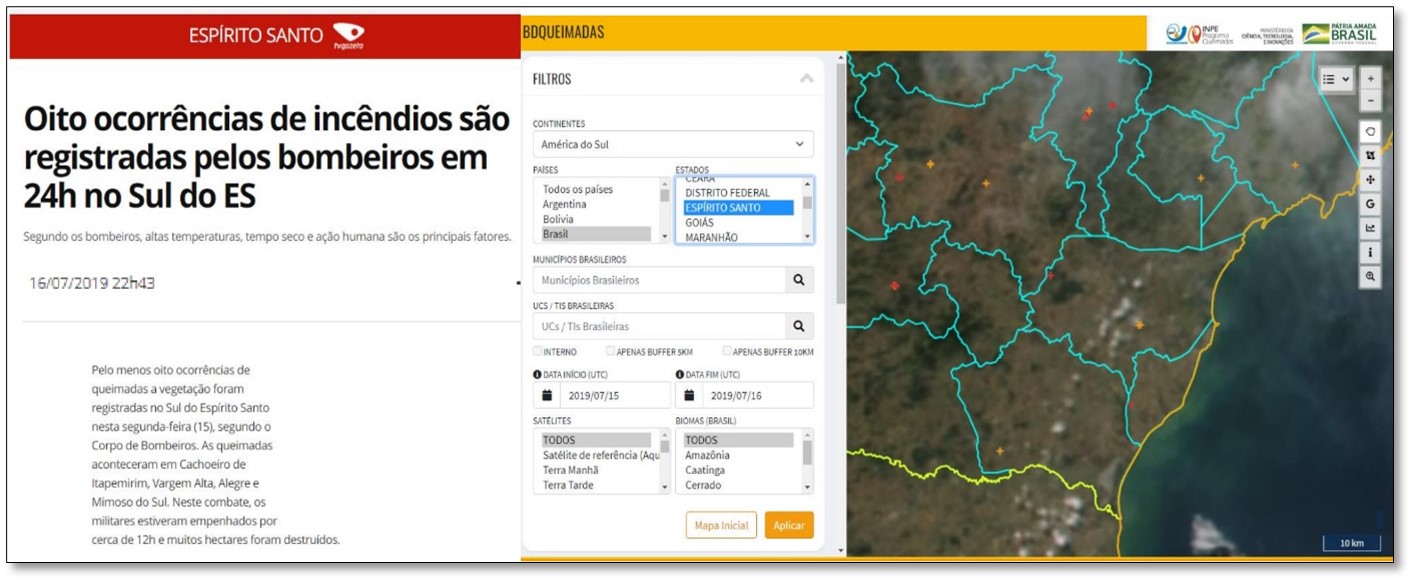The height and width of the screenshot is (582, 1413).
Task: Collapse the Filtros panel chevron
Action: point(806,78)
